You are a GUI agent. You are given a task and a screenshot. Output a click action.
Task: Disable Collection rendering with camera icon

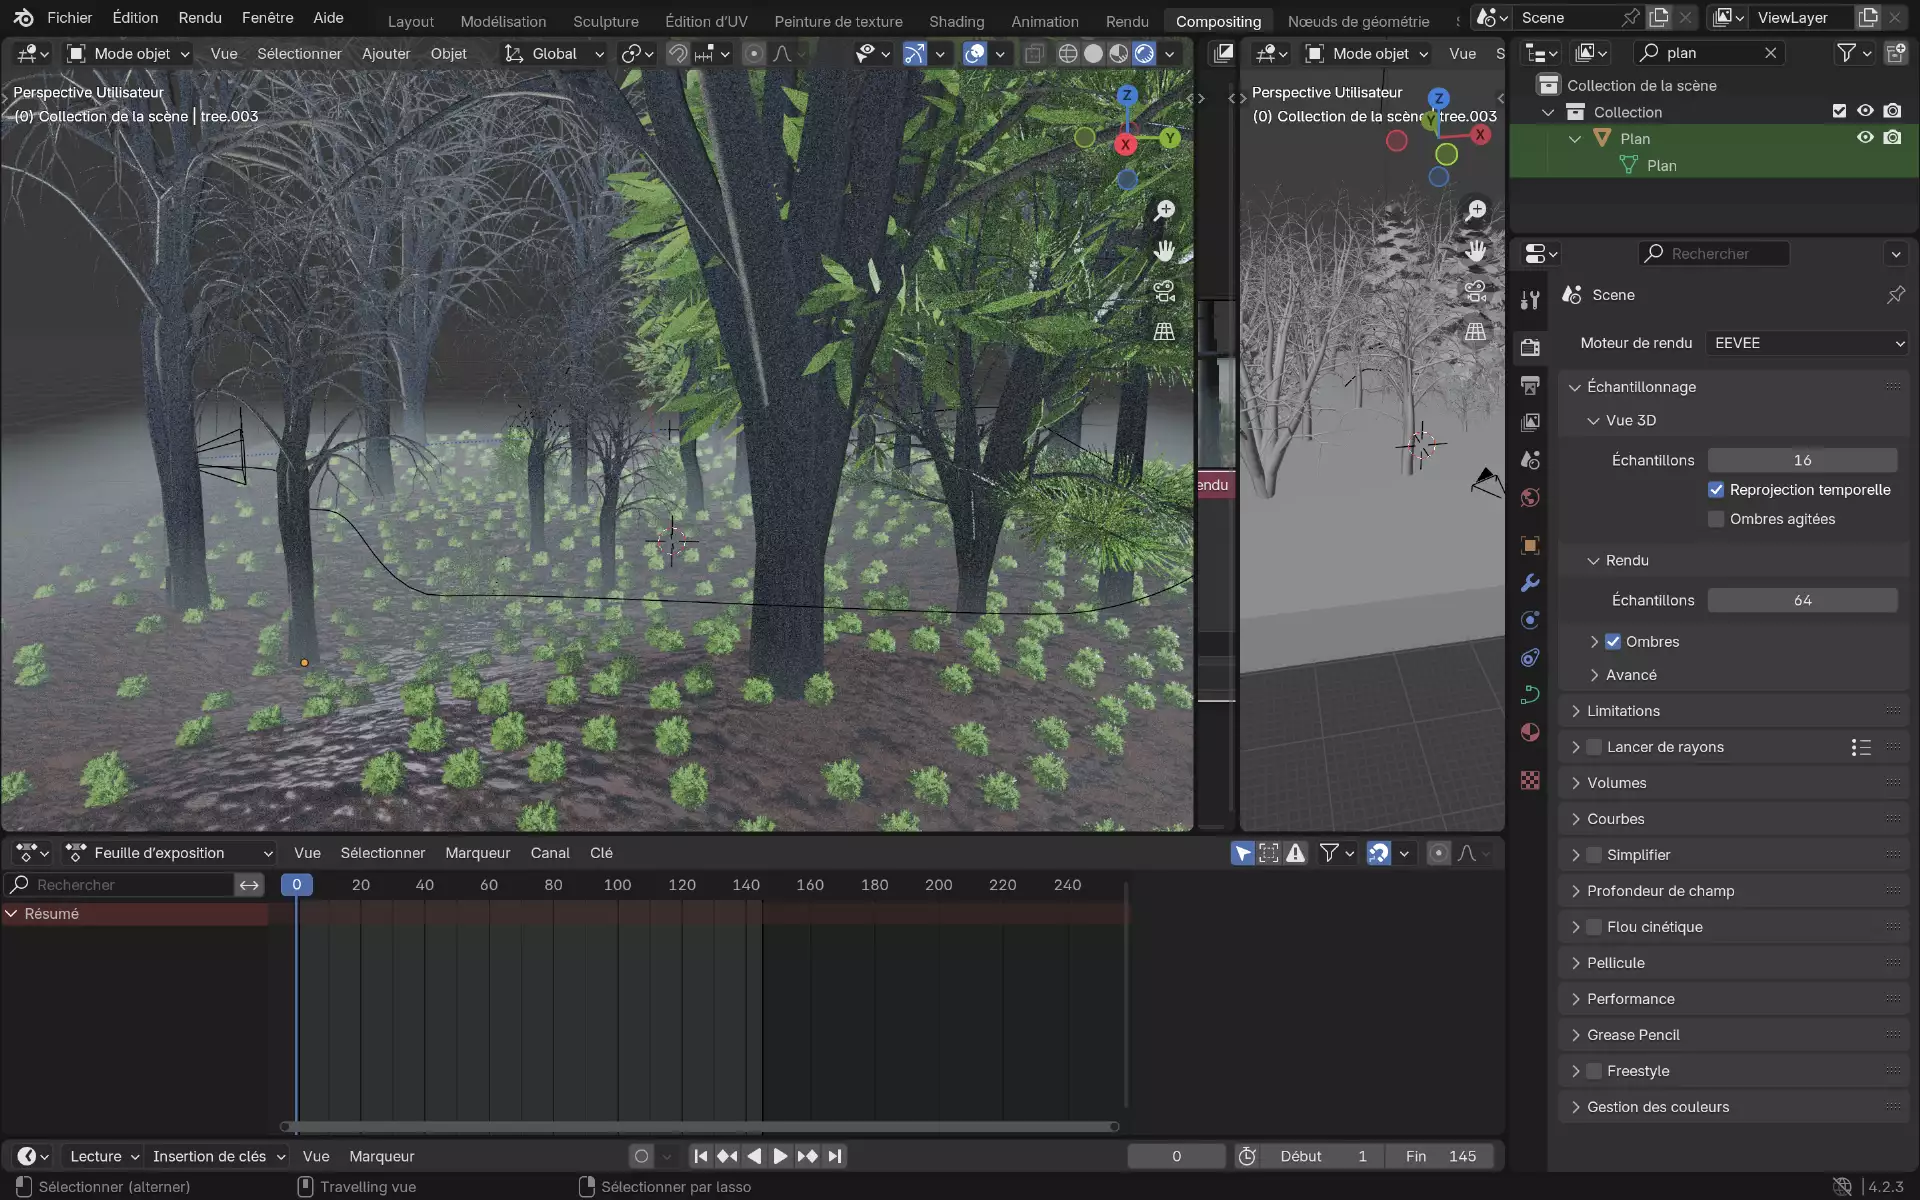tap(1892, 111)
